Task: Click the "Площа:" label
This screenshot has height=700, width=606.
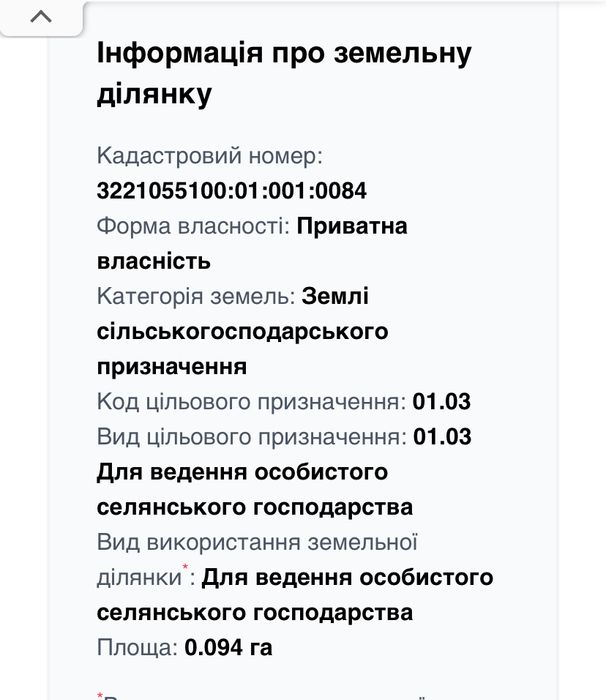Action: click(137, 648)
